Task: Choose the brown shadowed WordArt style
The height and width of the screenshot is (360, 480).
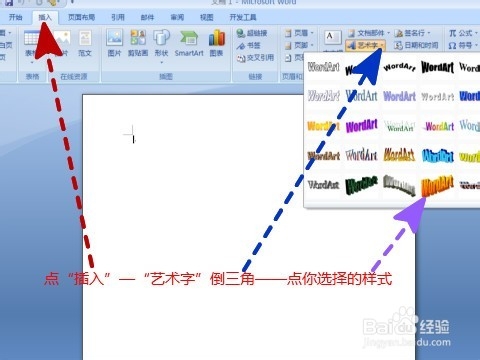Action: click(324, 155)
